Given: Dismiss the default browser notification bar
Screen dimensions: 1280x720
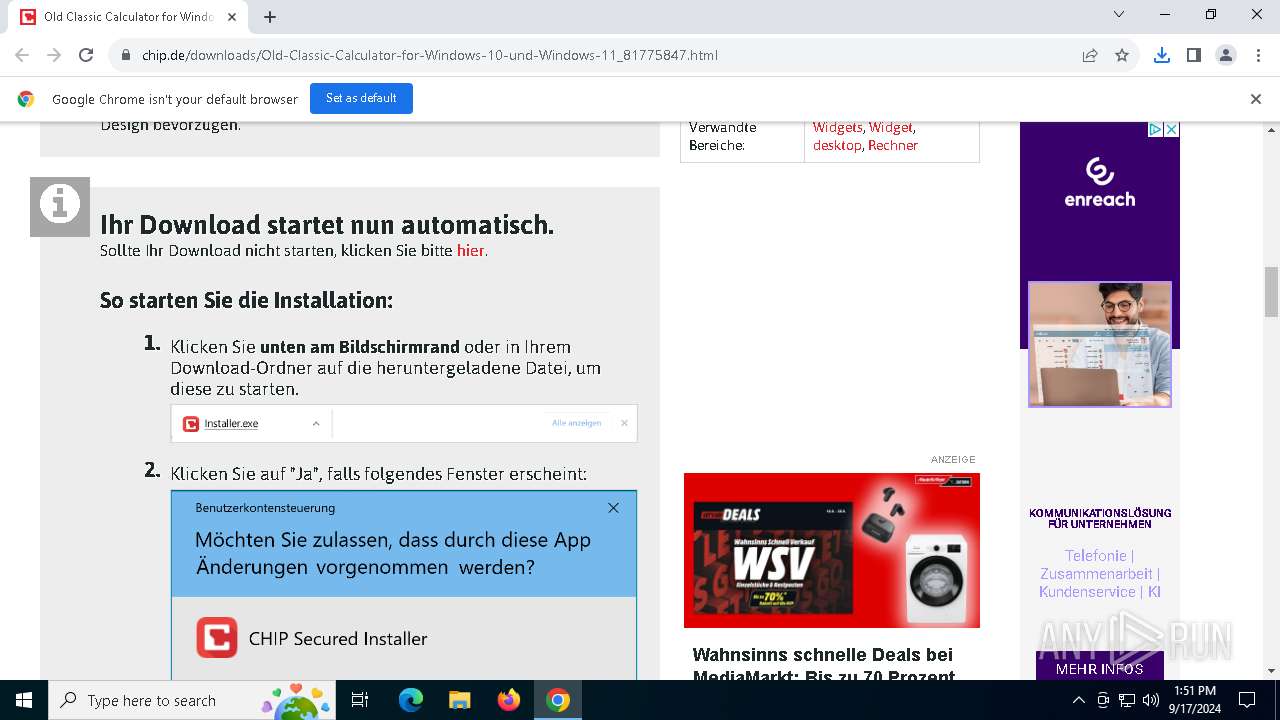Looking at the screenshot, I should [x=1256, y=98].
